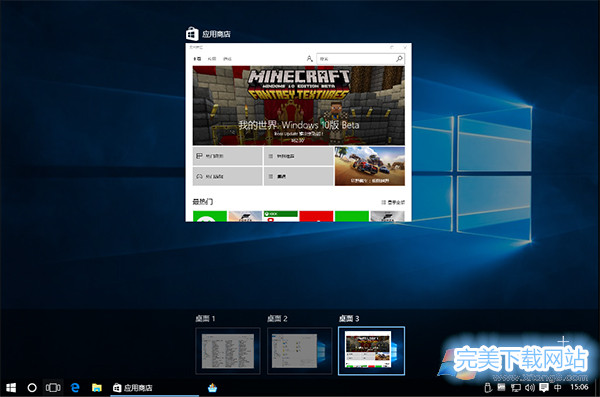Add a new virtual desktop with the plus button
The height and width of the screenshot is (397, 600).
coord(563,341)
